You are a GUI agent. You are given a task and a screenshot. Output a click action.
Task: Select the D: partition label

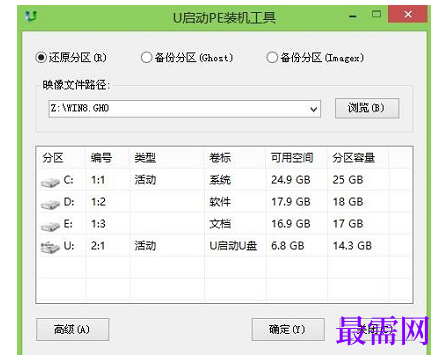pos(69,202)
